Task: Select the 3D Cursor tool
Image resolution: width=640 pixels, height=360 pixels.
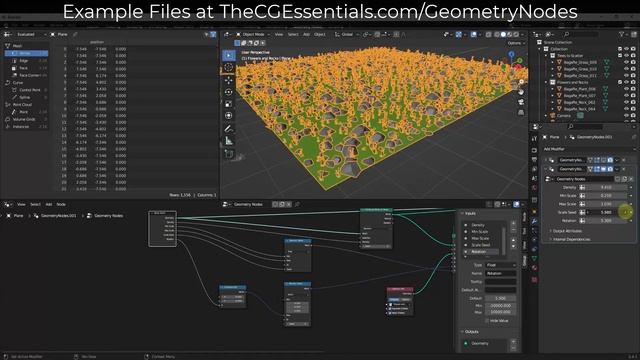Action: (229, 67)
